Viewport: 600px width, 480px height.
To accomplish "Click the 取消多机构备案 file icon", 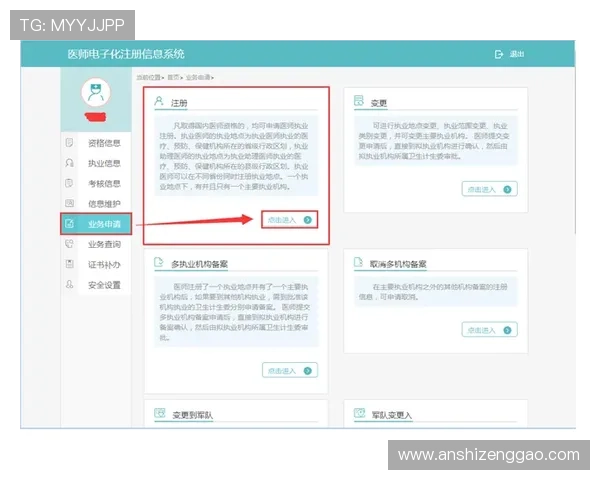I will click(x=359, y=262).
